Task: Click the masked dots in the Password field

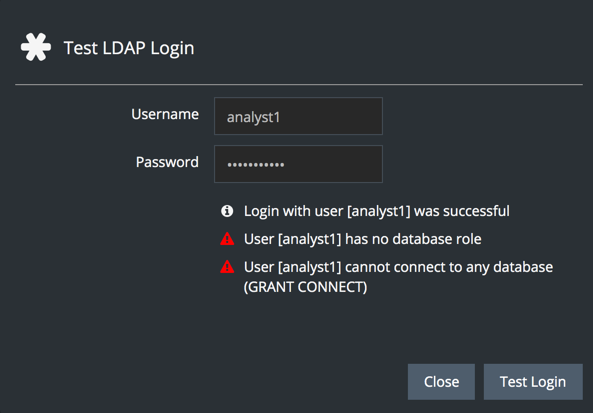Action: point(256,165)
